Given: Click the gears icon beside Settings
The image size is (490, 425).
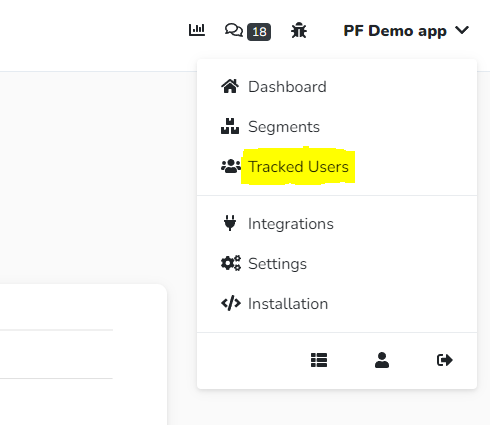Looking at the screenshot, I should [231, 263].
